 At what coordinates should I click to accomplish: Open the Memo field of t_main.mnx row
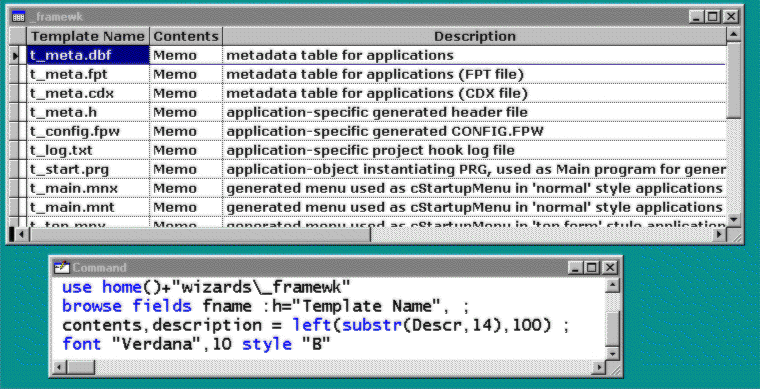click(x=186, y=188)
